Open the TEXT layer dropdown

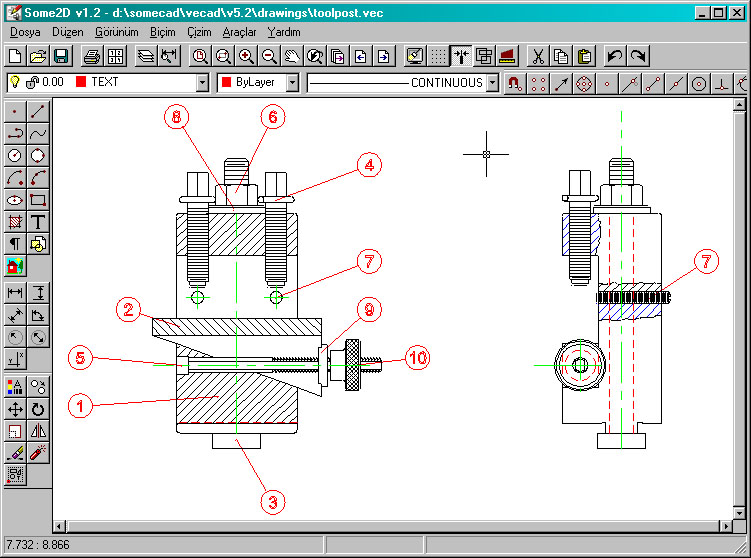click(203, 83)
